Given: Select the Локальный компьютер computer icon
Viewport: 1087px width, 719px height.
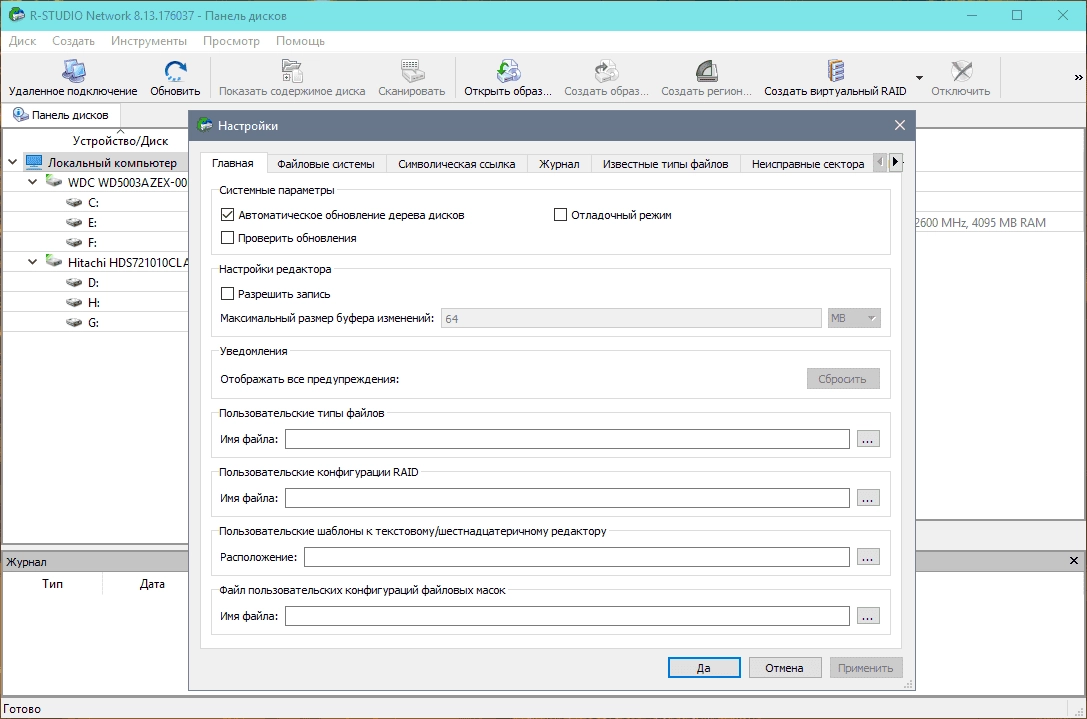Looking at the screenshot, I should (x=34, y=163).
